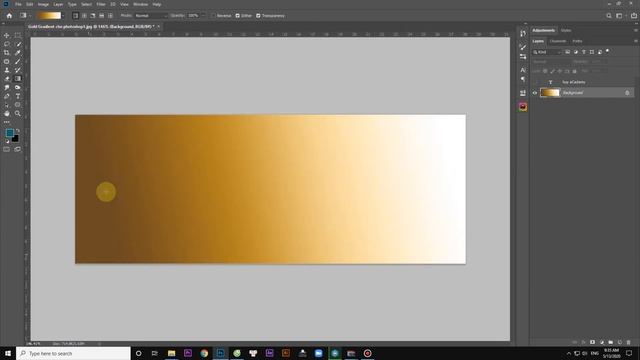Click the lock icon on the Background layer
The width and height of the screenshot is (640, 360).
(627, 93)
